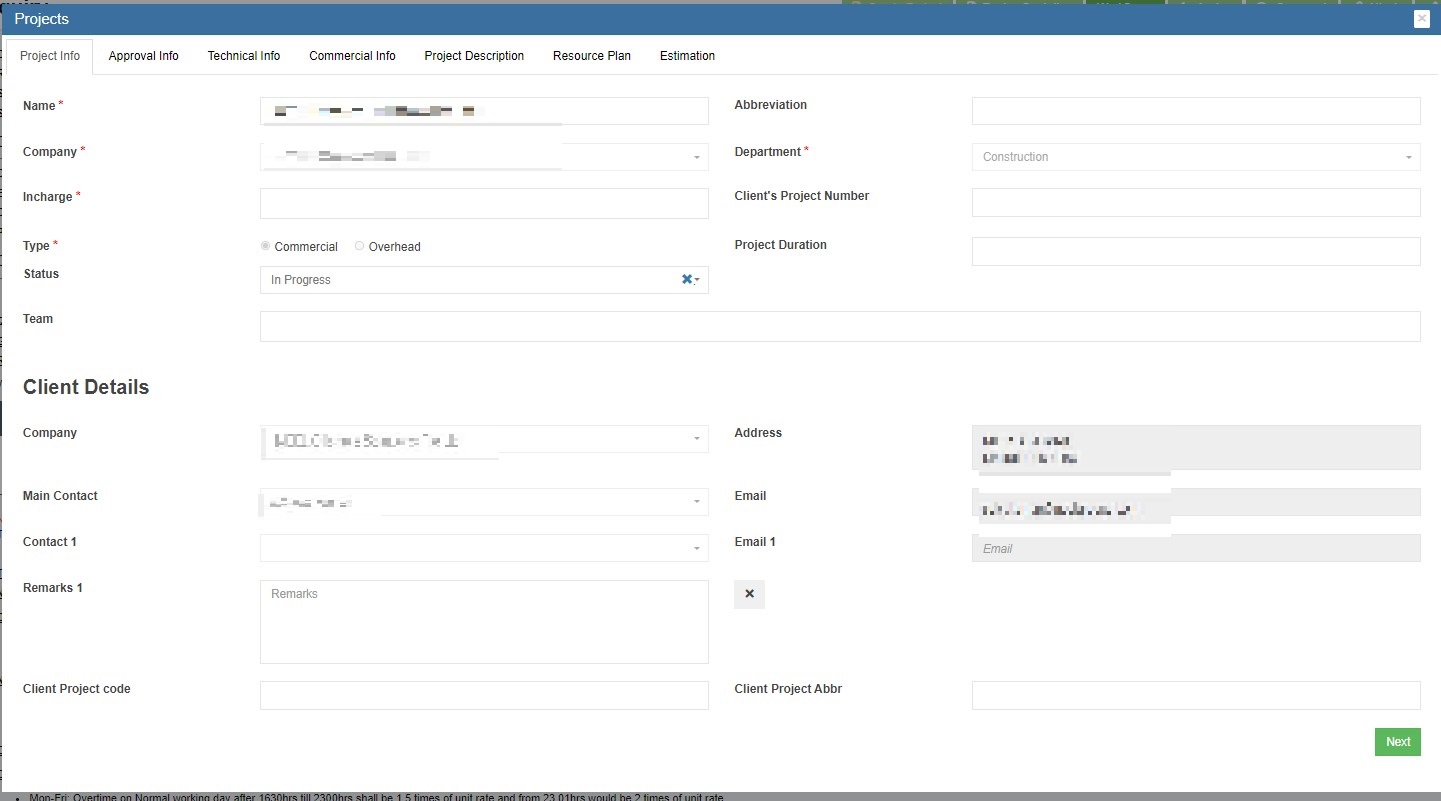
Task: Click the green Next button
Action: (x=1397, y=742)
